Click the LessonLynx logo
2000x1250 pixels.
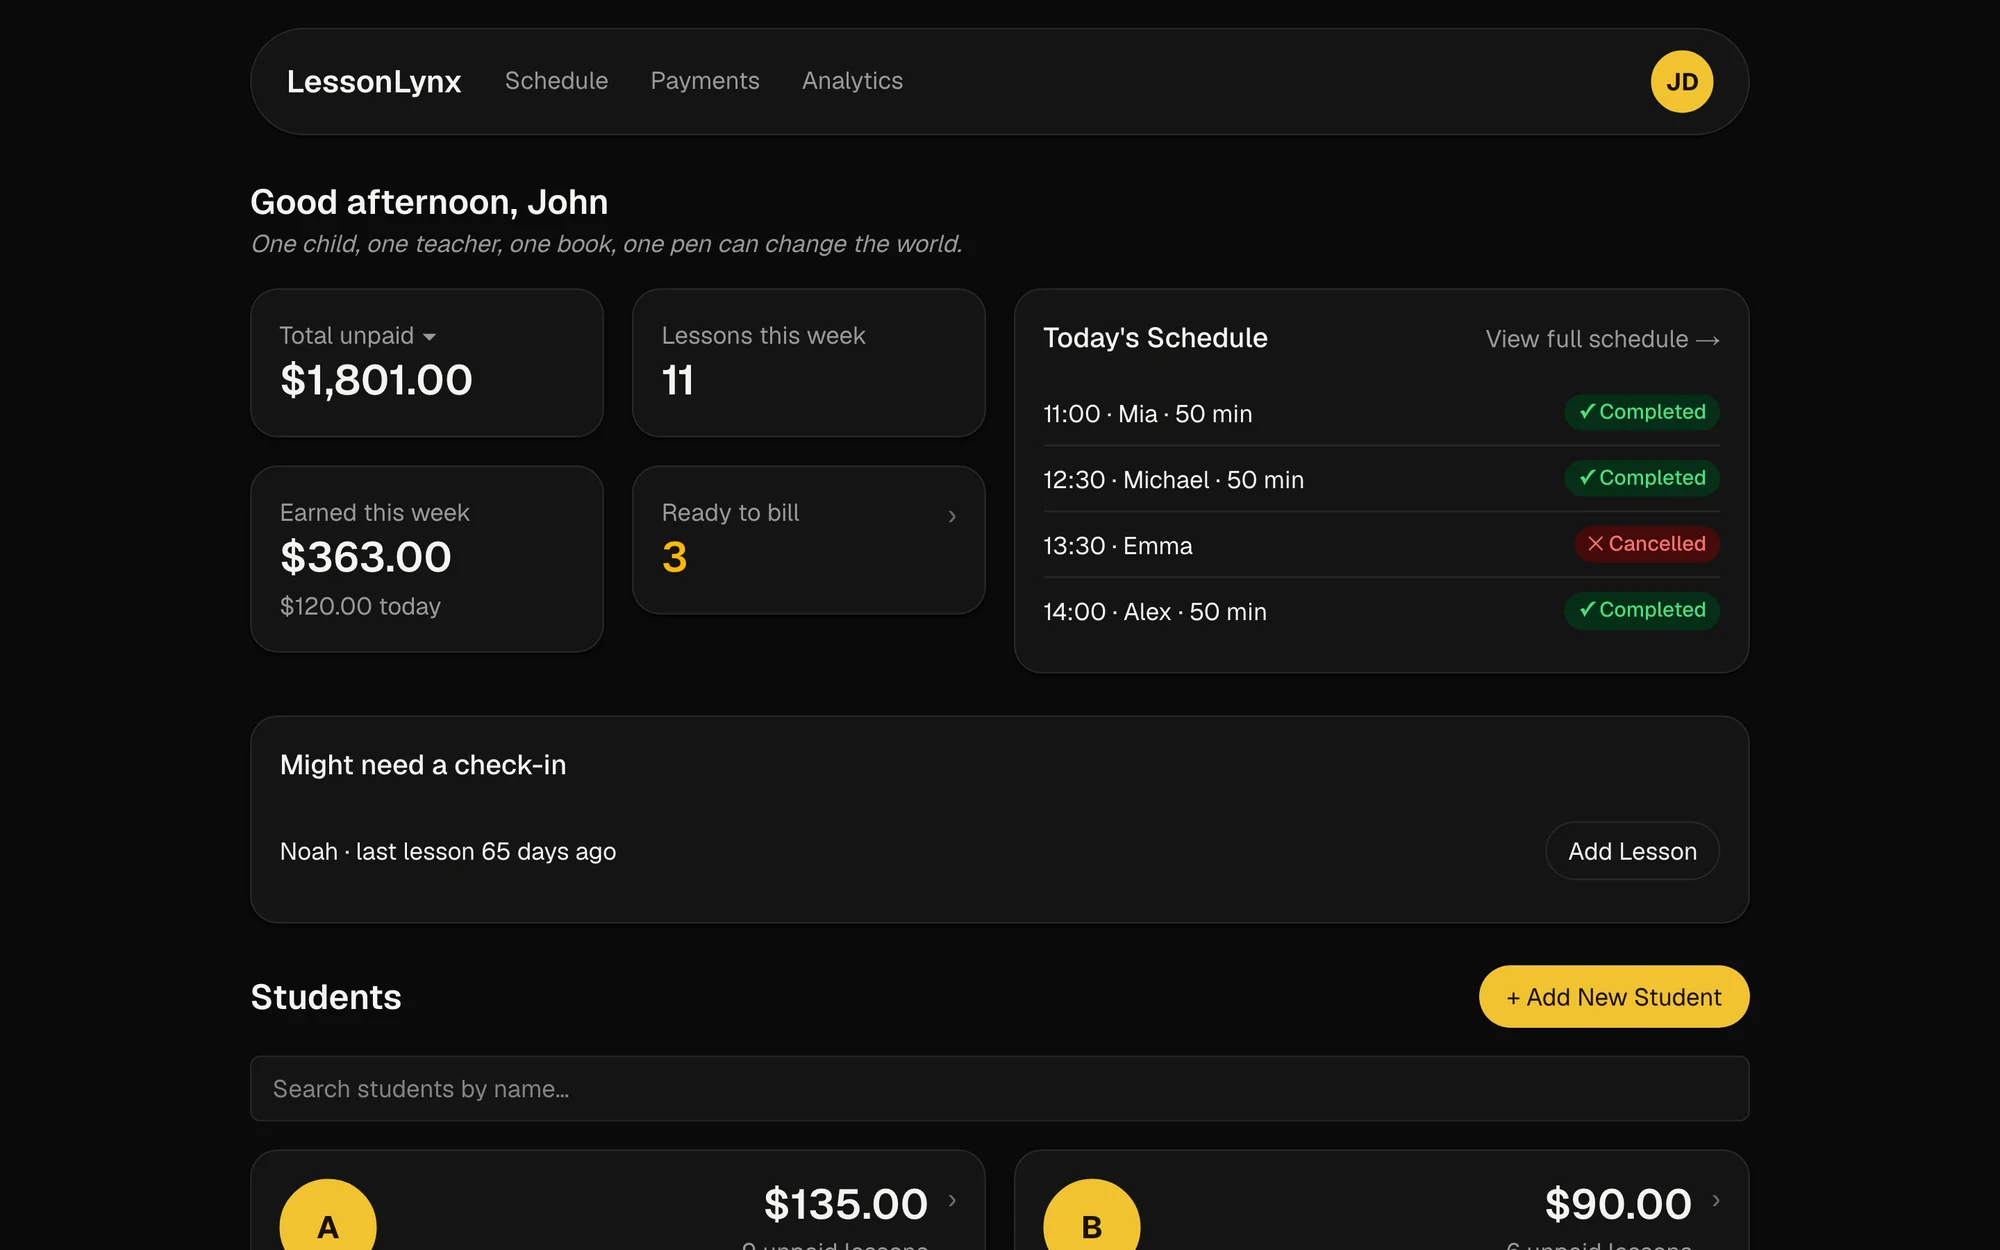[x=374, y=82]
